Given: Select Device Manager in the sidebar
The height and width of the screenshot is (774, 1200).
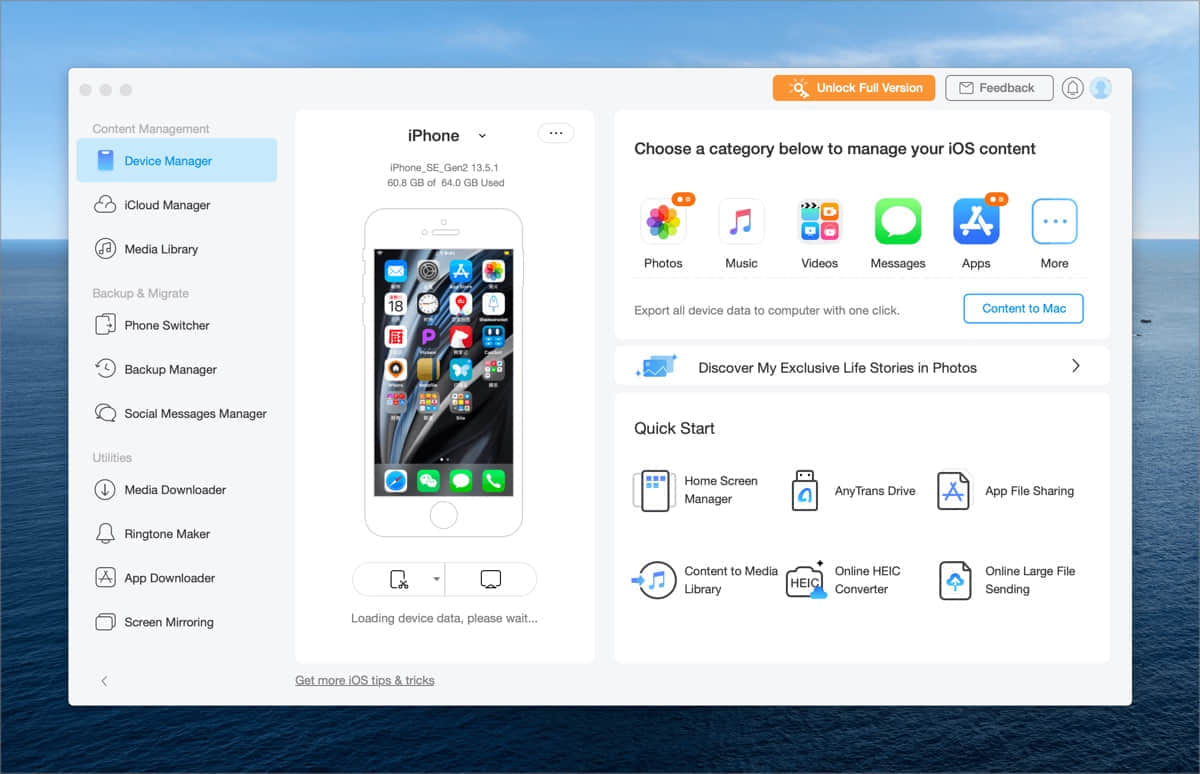Looking at the screenshot, I should pos(177,160).
